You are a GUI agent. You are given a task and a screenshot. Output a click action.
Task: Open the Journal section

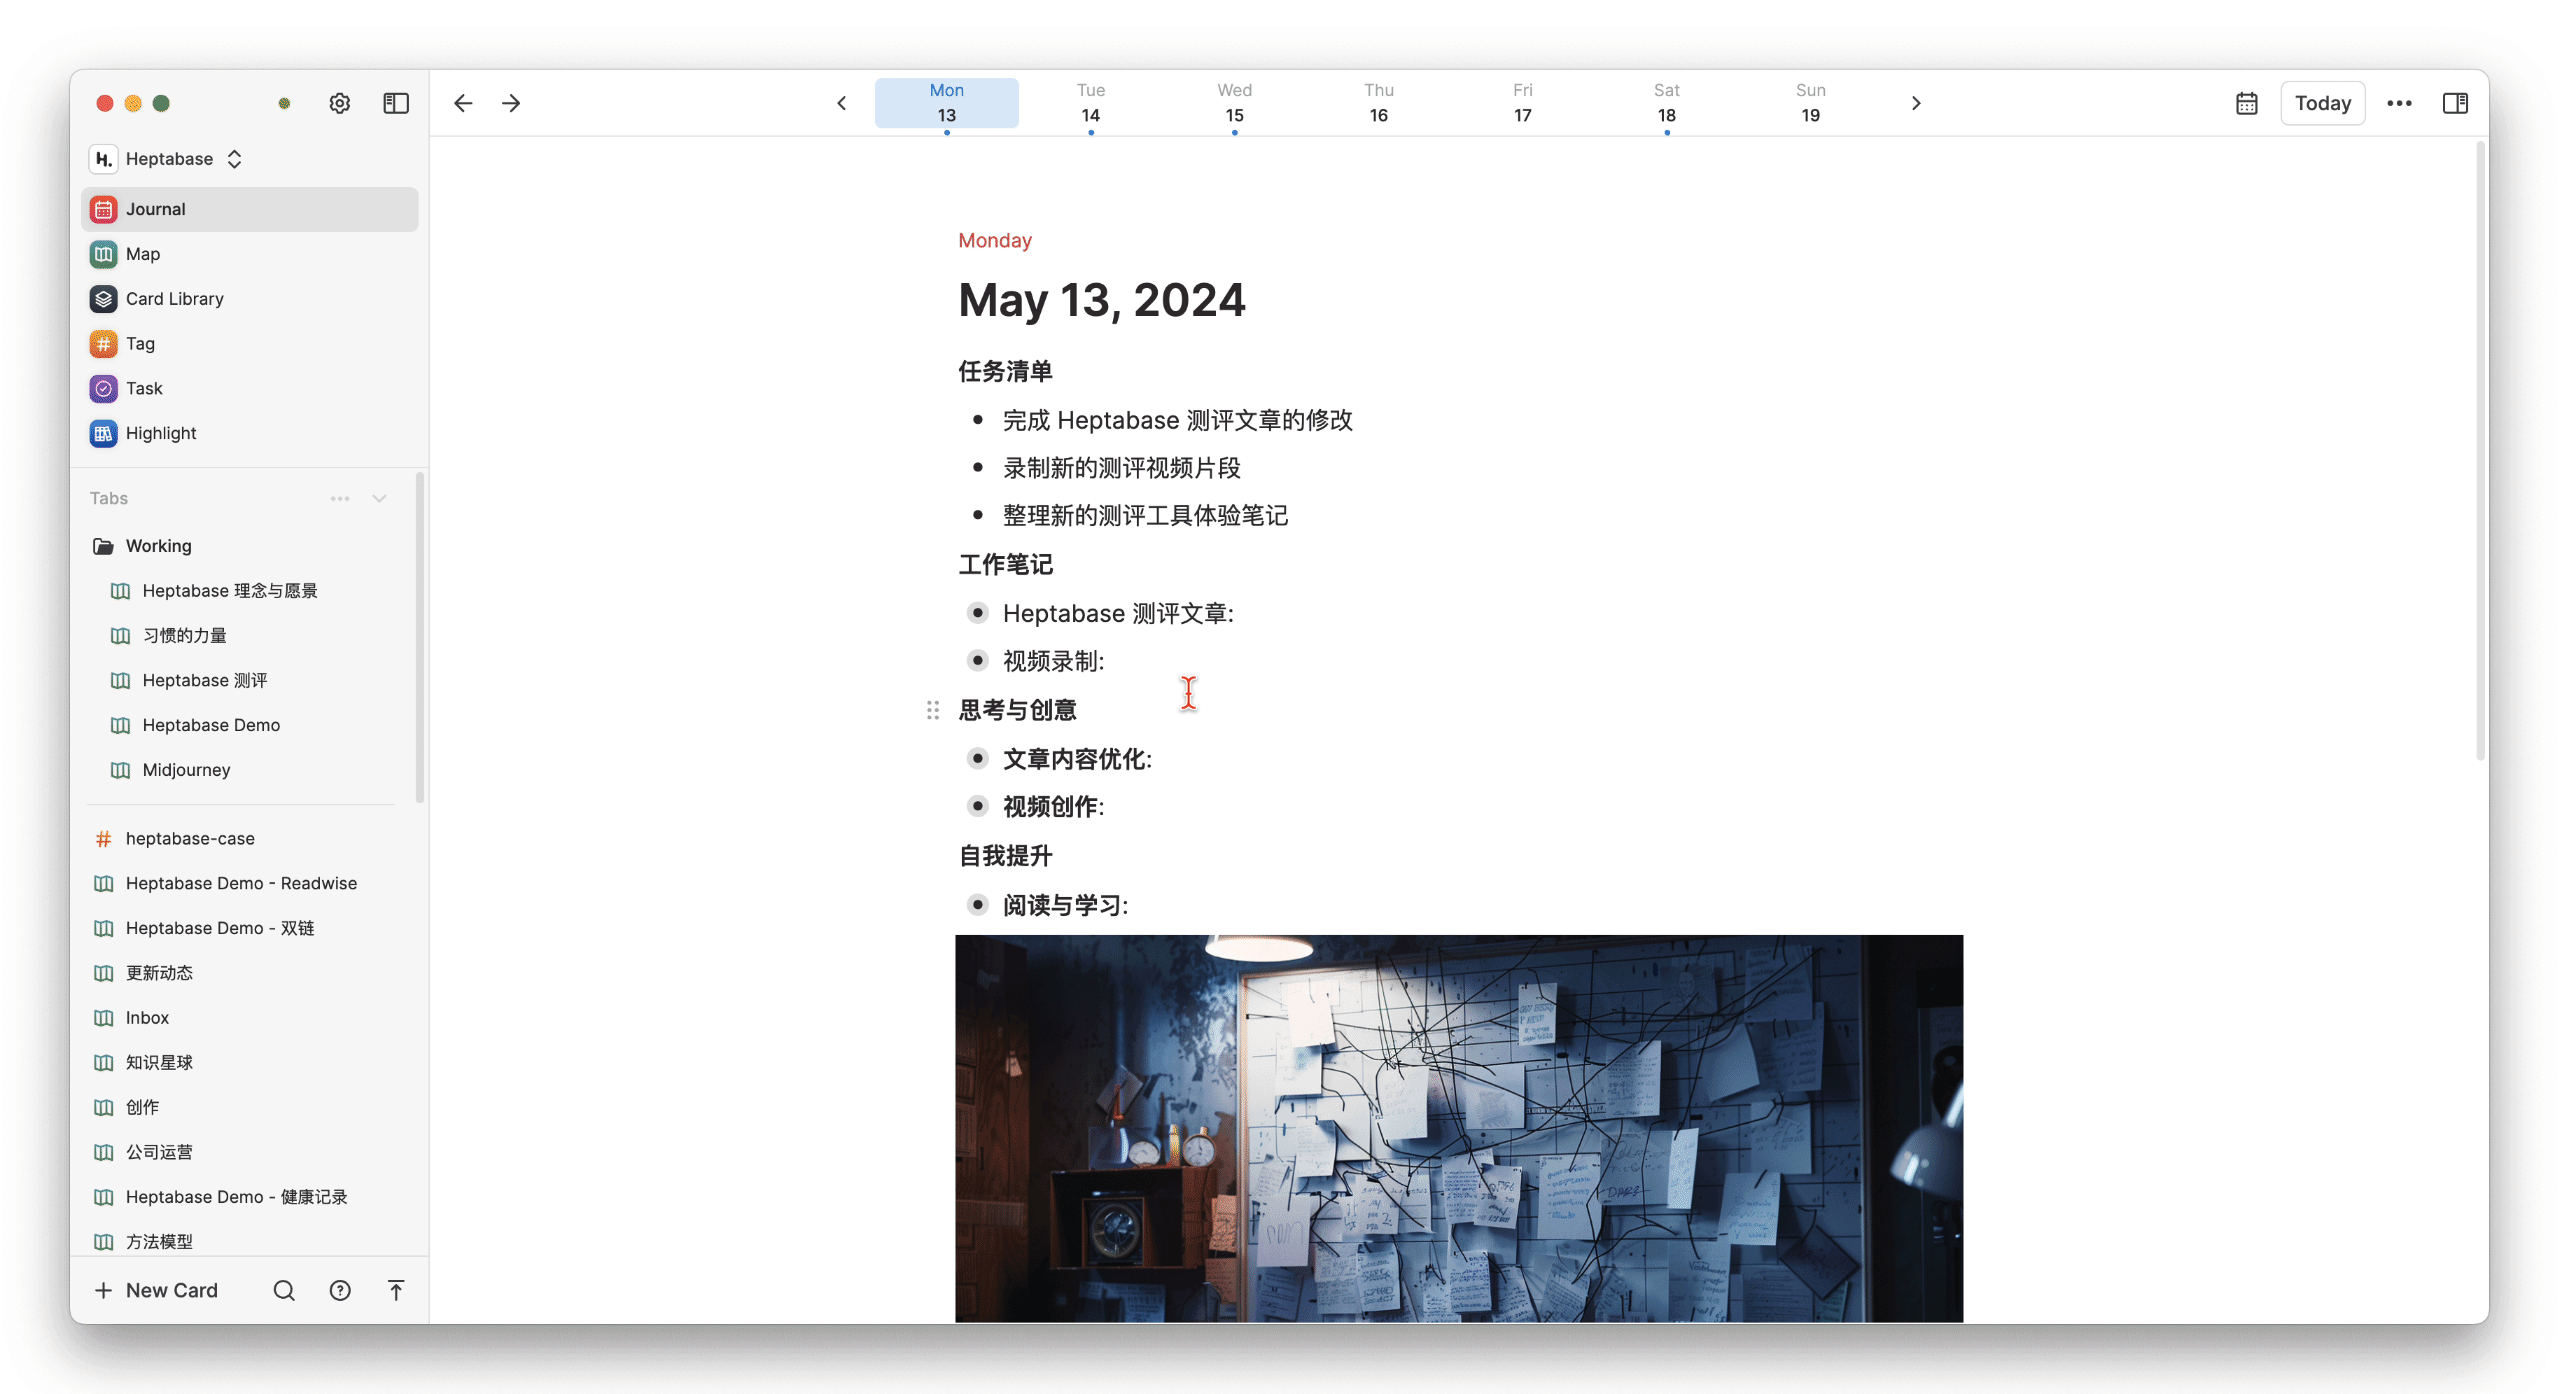pos(250,209)
